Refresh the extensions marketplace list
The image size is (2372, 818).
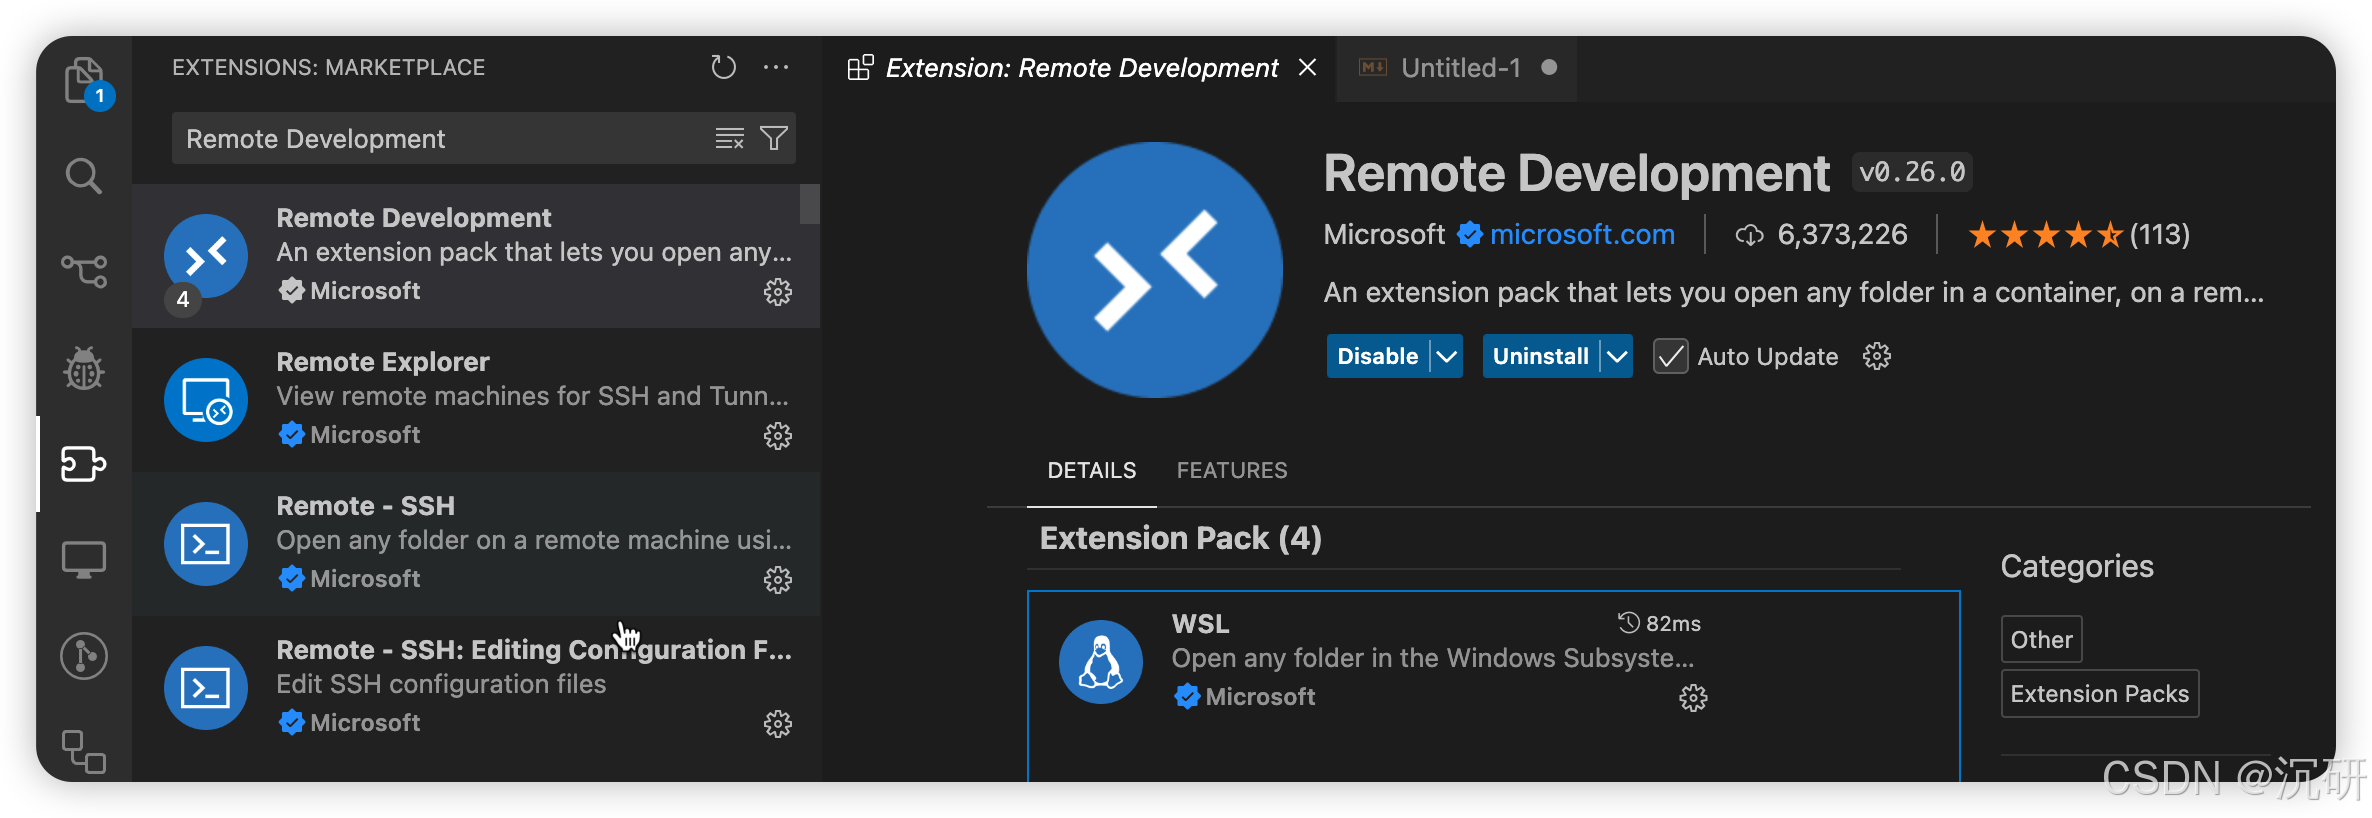tap(723, 67)
